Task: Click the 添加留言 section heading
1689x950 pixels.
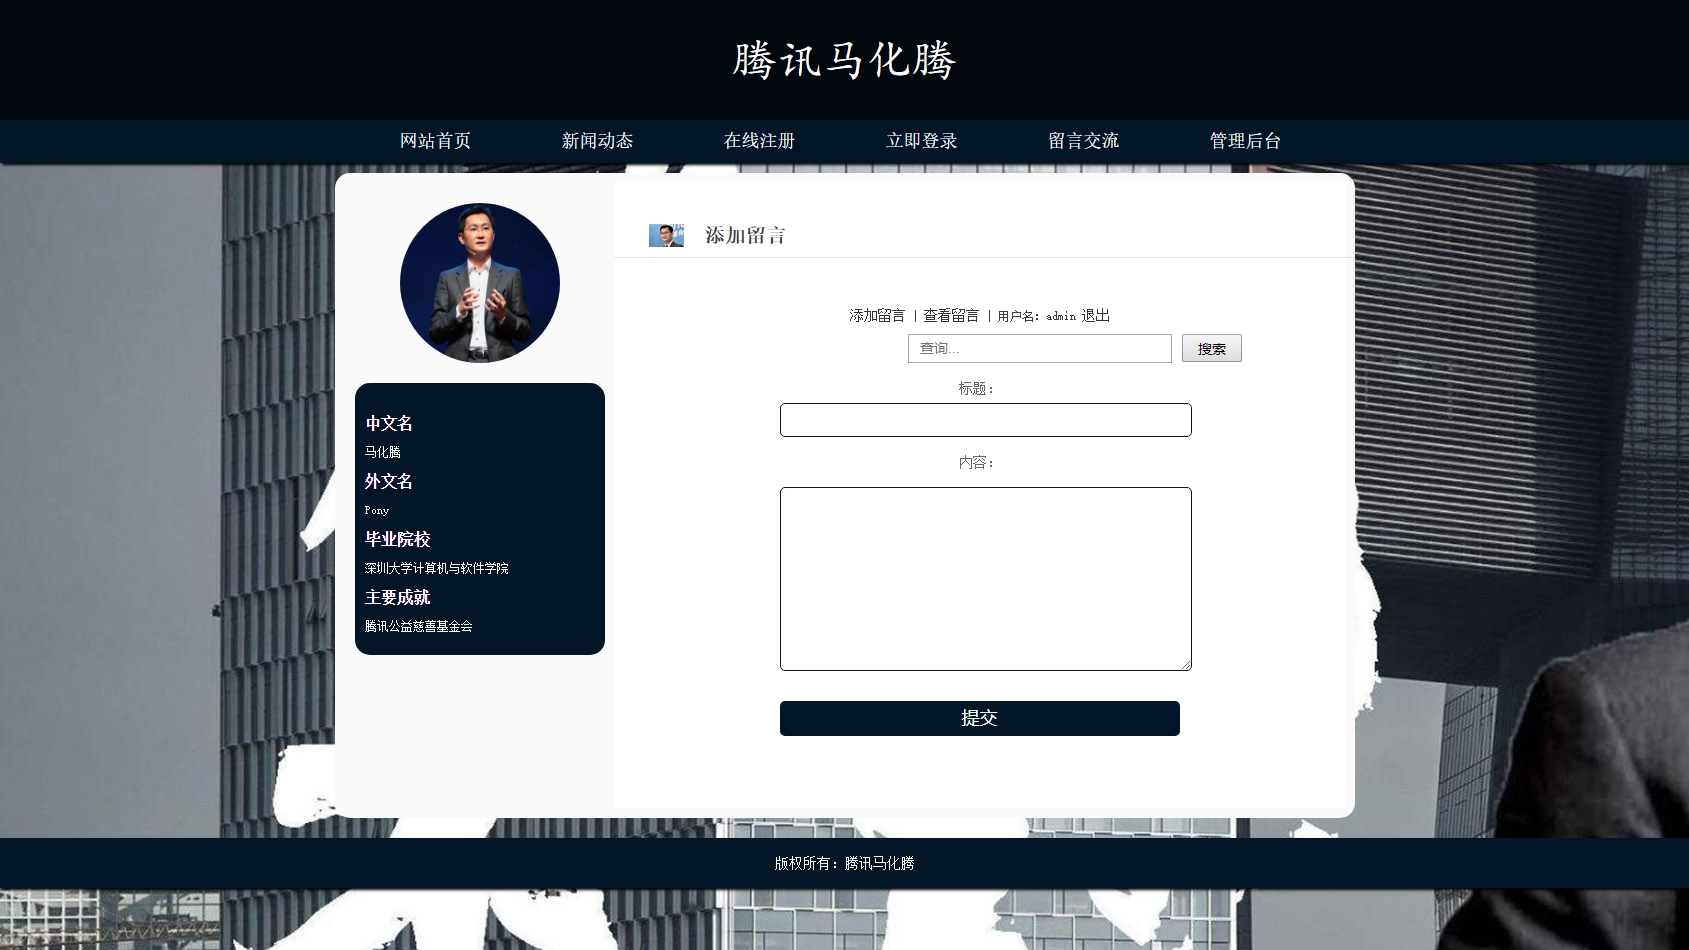Action: (745, 235)
